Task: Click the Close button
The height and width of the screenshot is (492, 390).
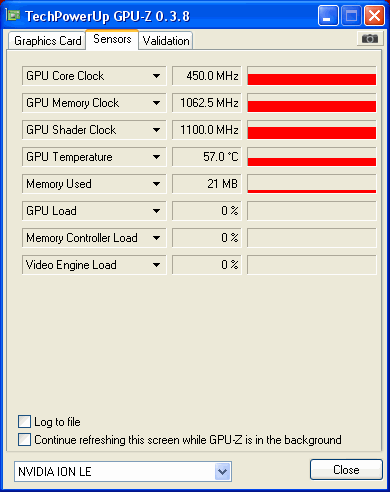Action: point(346,470)
